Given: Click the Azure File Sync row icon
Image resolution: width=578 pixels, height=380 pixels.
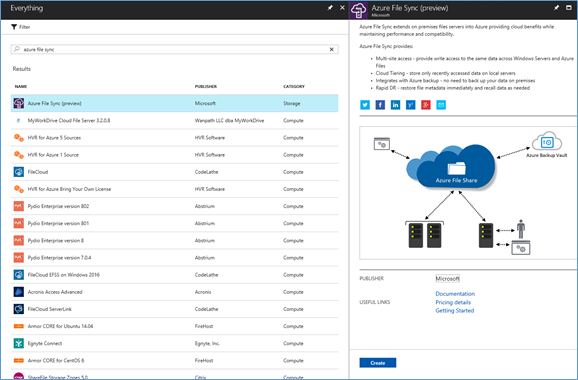Looking at the screenshot, I should point(19,103).
